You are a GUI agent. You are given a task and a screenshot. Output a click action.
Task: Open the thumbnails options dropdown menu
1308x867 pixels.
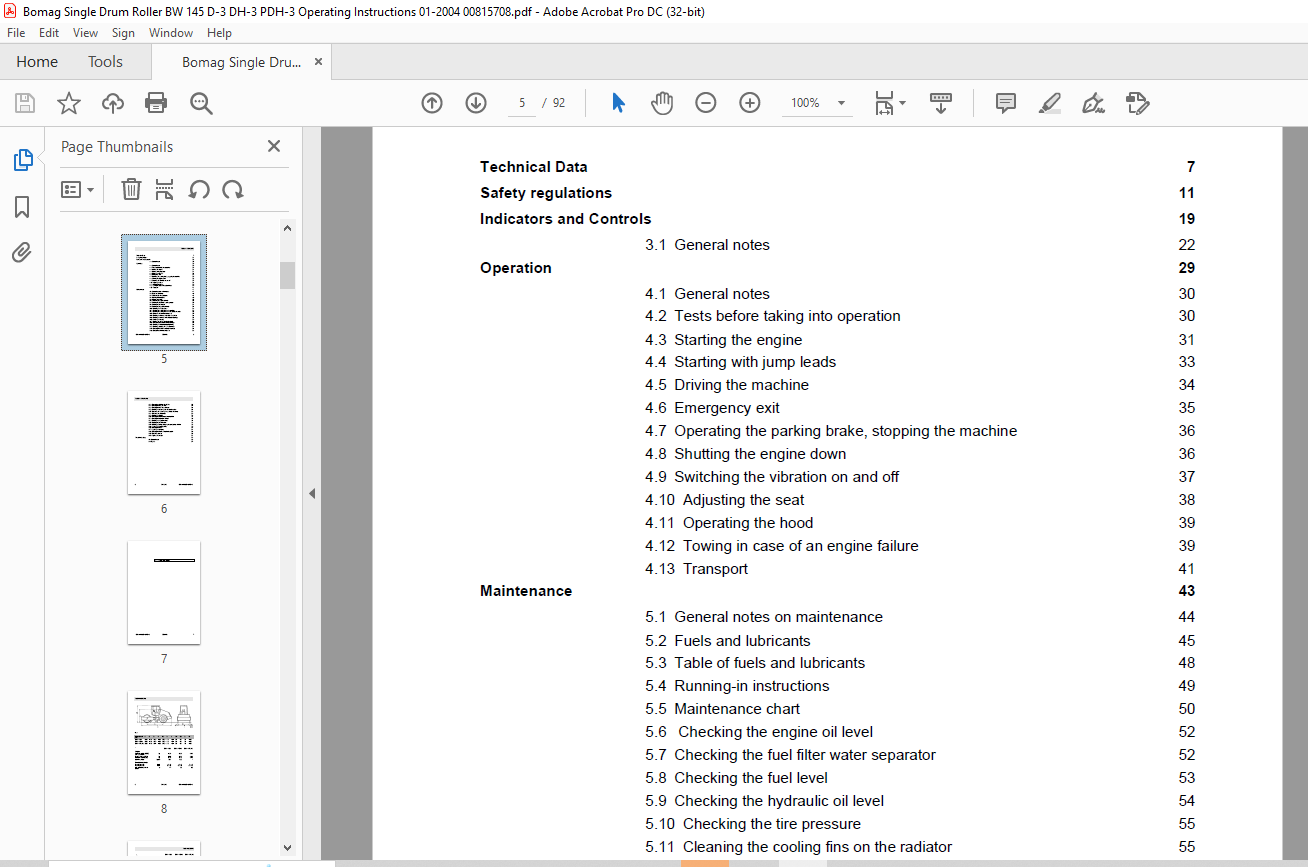[x=78, y=189]
